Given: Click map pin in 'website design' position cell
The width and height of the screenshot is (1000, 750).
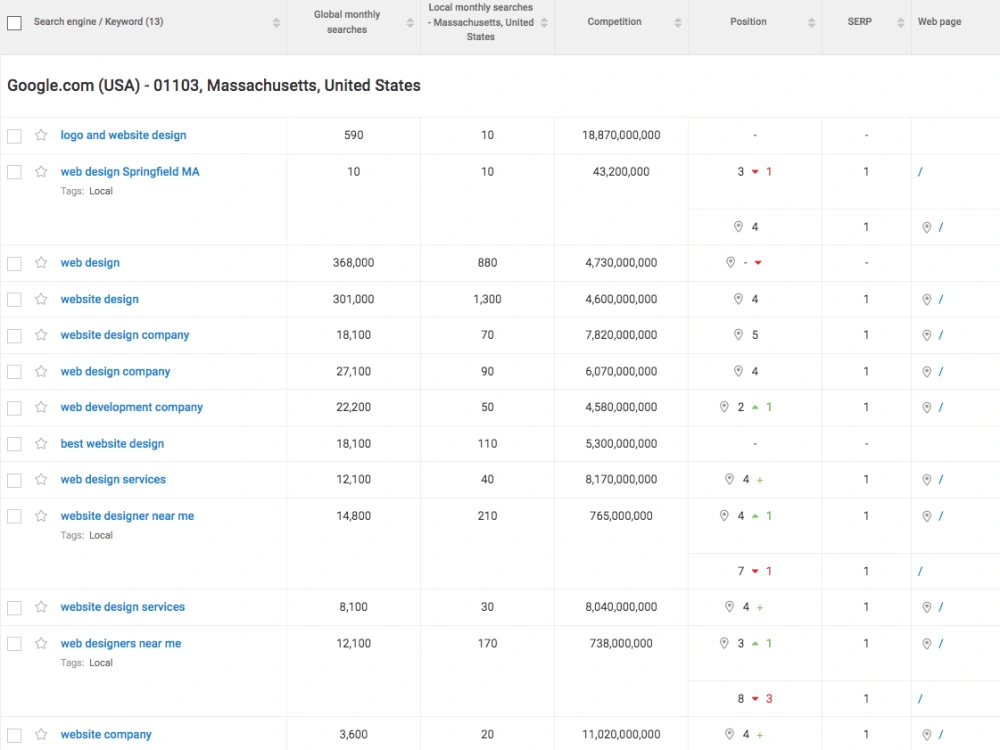Looking at the screenshot, I should (x=739, y=299).
